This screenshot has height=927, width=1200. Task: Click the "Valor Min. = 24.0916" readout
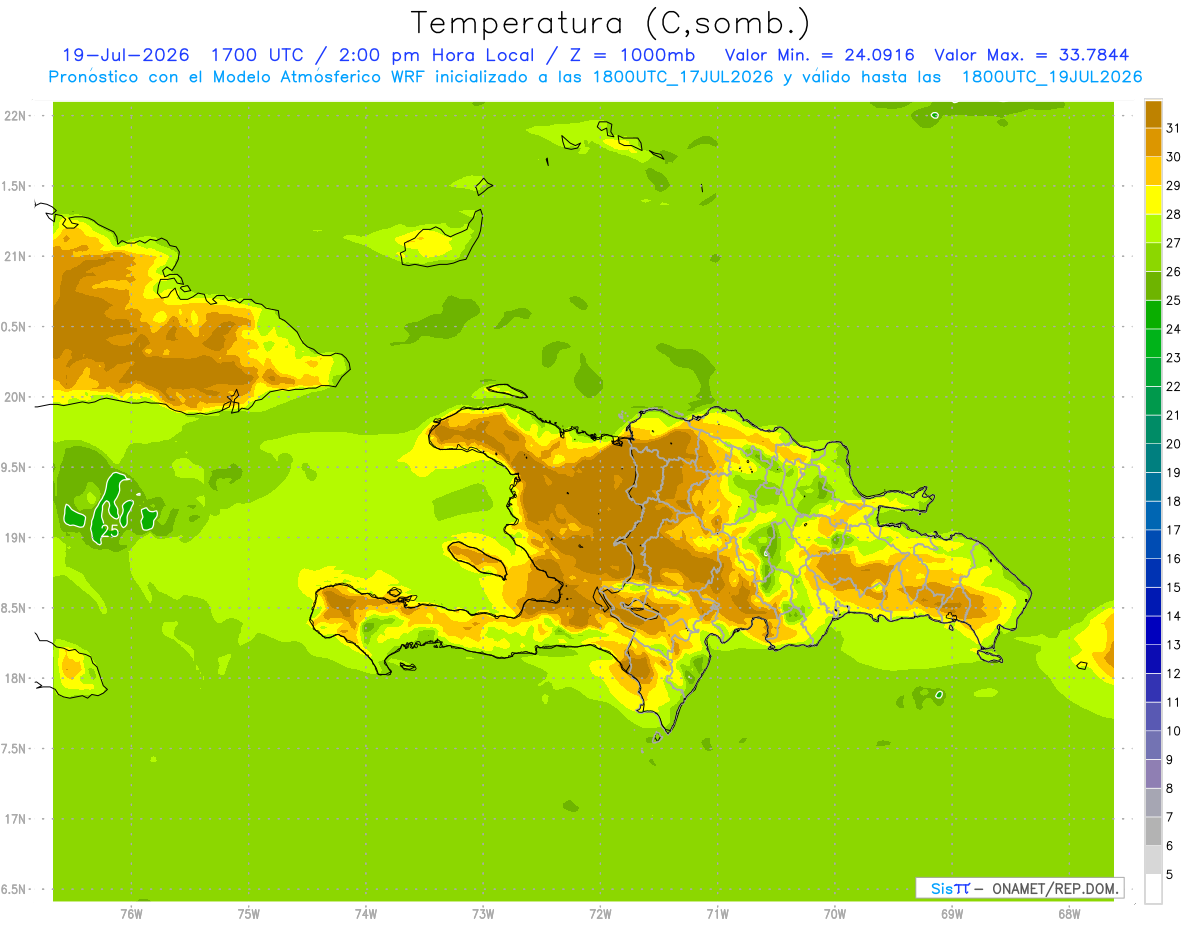[x=819, y=55]
